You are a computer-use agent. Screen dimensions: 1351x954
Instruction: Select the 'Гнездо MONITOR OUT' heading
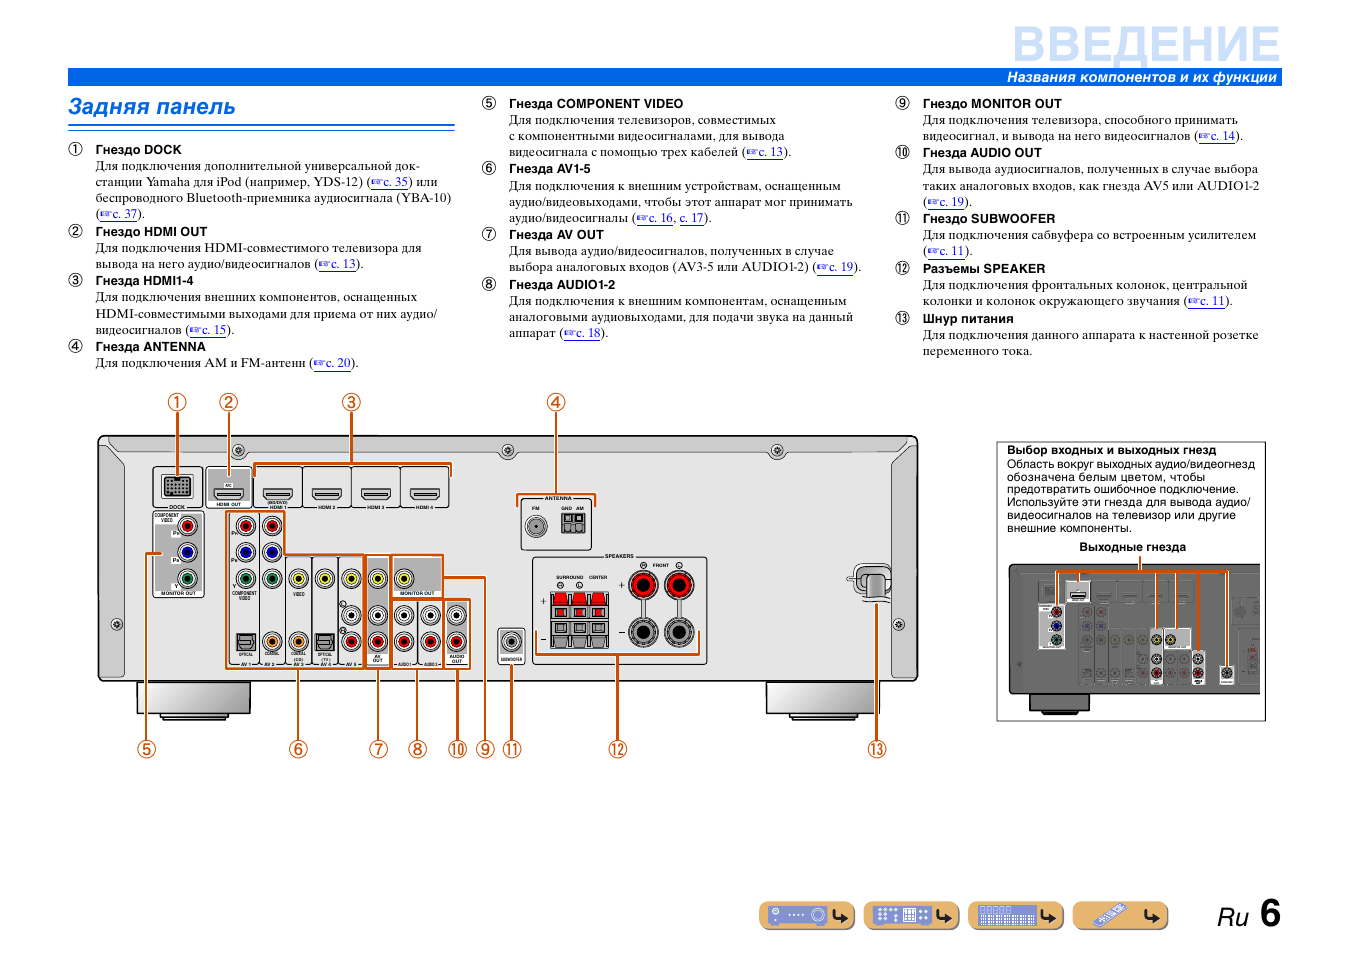pos(992,104)
